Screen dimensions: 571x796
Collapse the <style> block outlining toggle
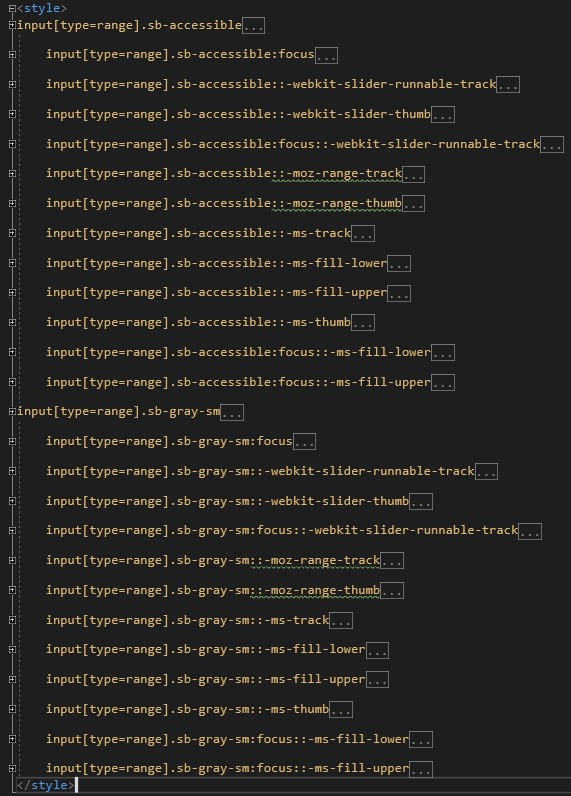click(x=12, y=9)
